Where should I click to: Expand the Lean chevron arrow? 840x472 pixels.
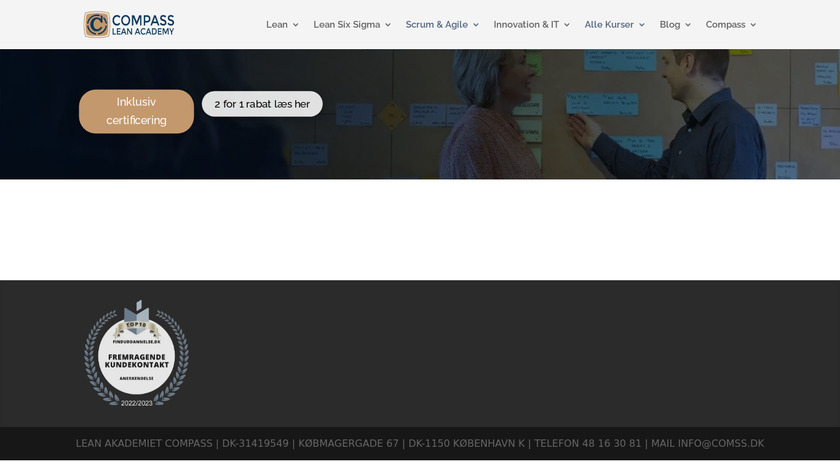pos(295,25)
